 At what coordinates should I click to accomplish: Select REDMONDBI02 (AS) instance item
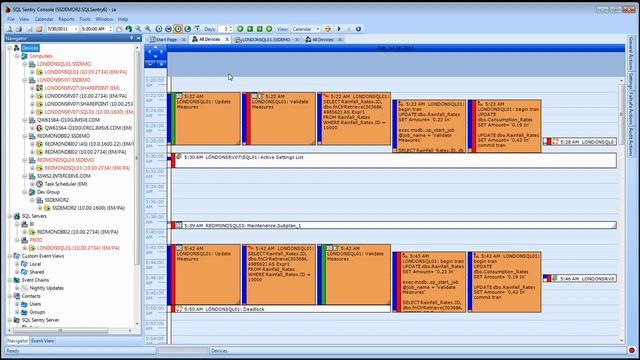coord(89,144)
